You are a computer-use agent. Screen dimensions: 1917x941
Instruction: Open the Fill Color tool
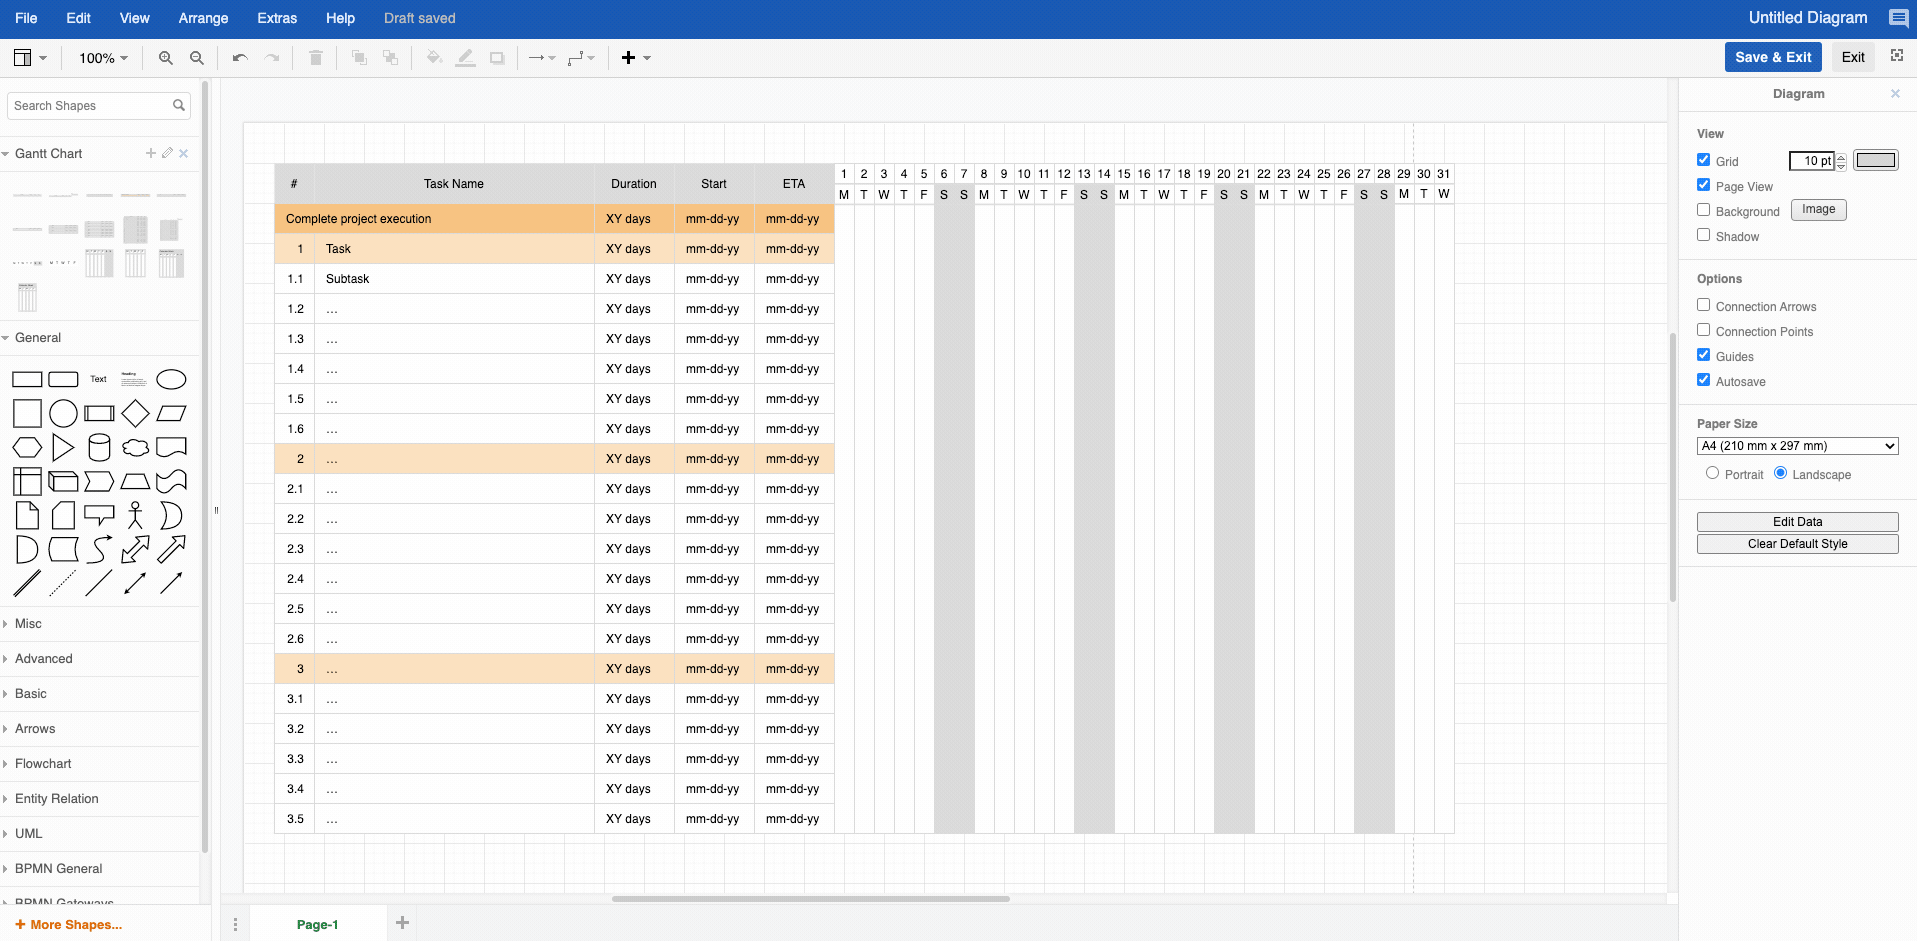433,57
